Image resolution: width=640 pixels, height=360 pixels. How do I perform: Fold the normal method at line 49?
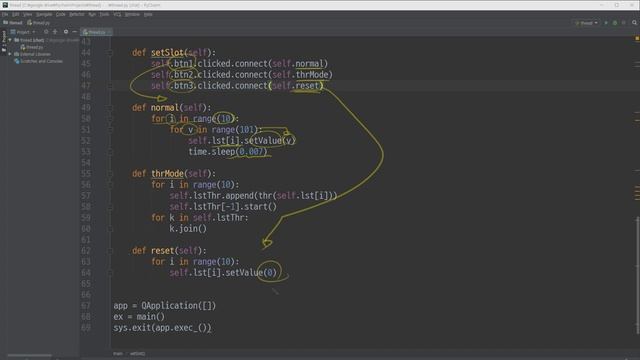pyautogui.click(x=110, y=108)
